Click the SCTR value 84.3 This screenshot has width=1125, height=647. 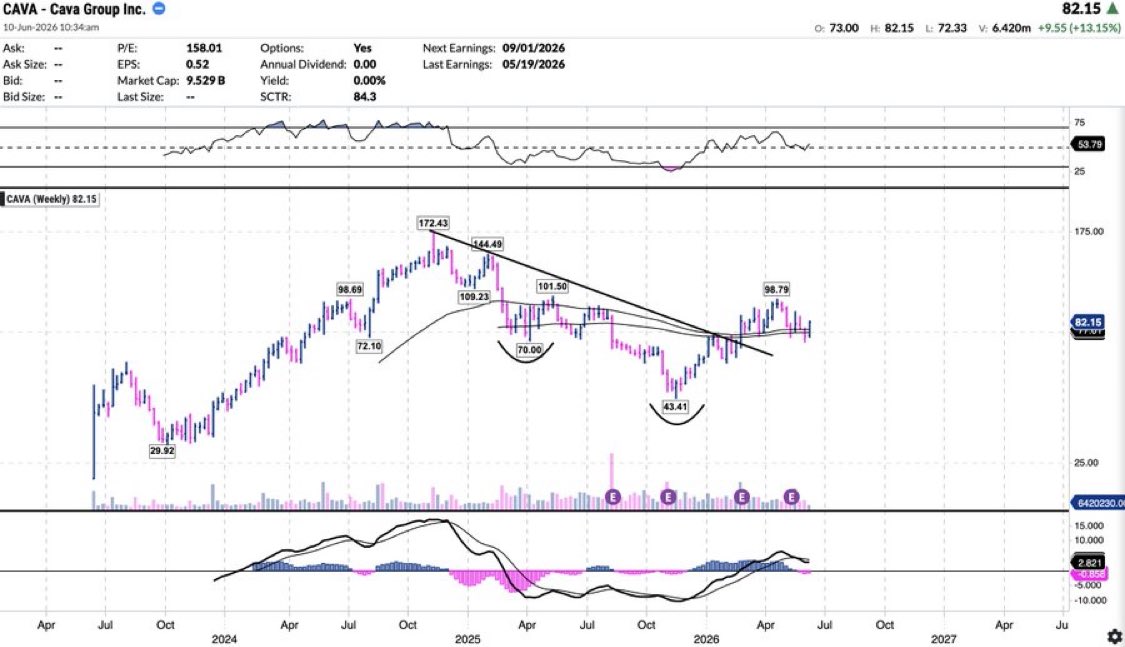pos(364,96)
